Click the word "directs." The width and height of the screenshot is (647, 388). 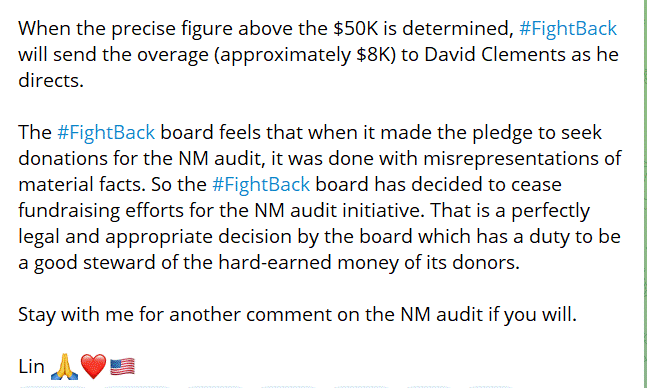pos(51,80)
